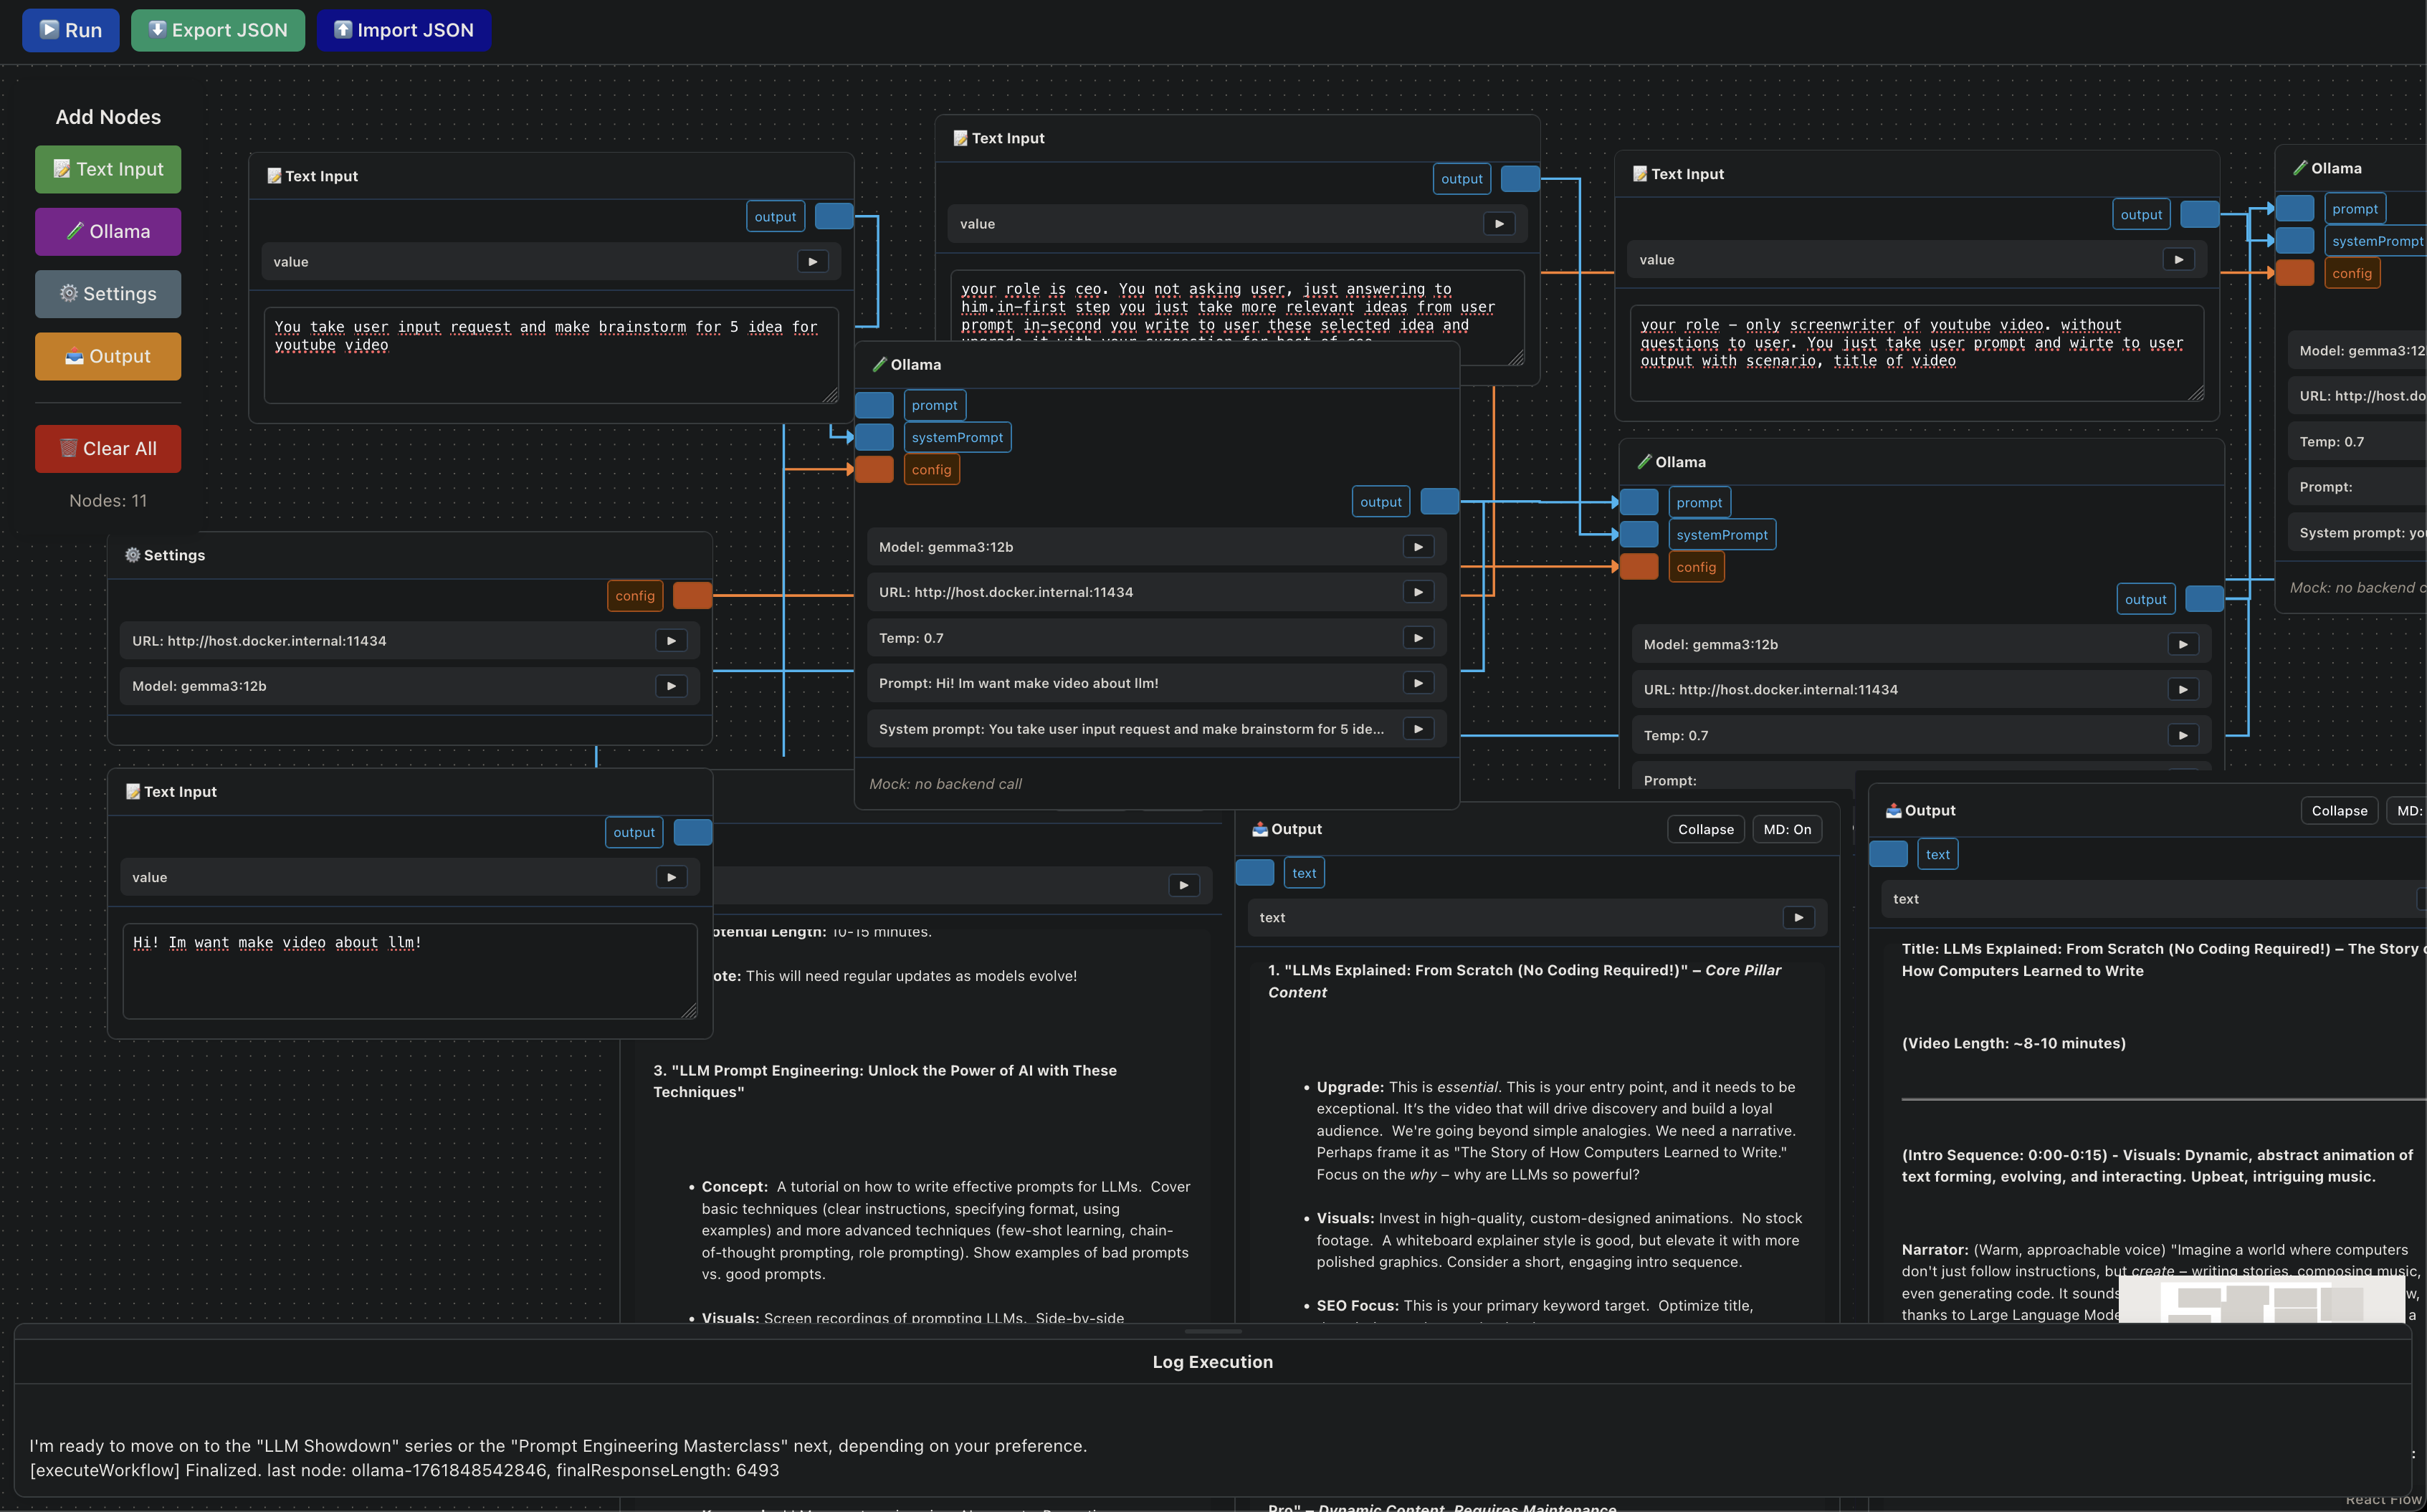This screenshot has height=1512, width=2427.
Task: Add a Text Input node from sidebar
Action: pyautogui.click(x=108, y=169)
